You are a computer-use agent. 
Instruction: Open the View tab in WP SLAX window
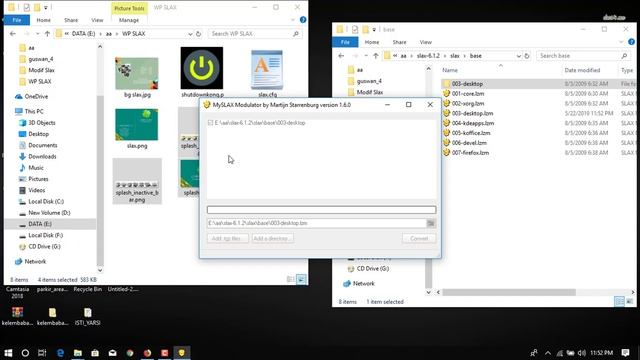point(97,20)
